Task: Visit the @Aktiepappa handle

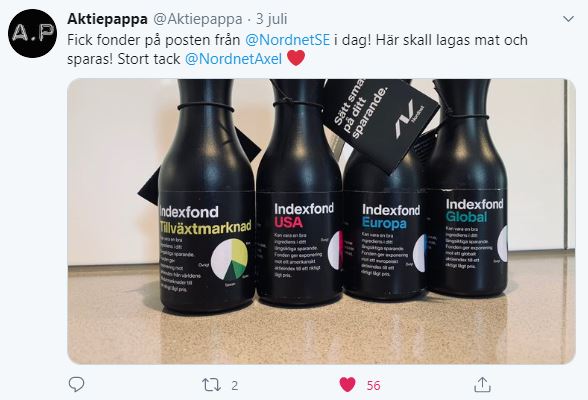Action: pos(197,19)
